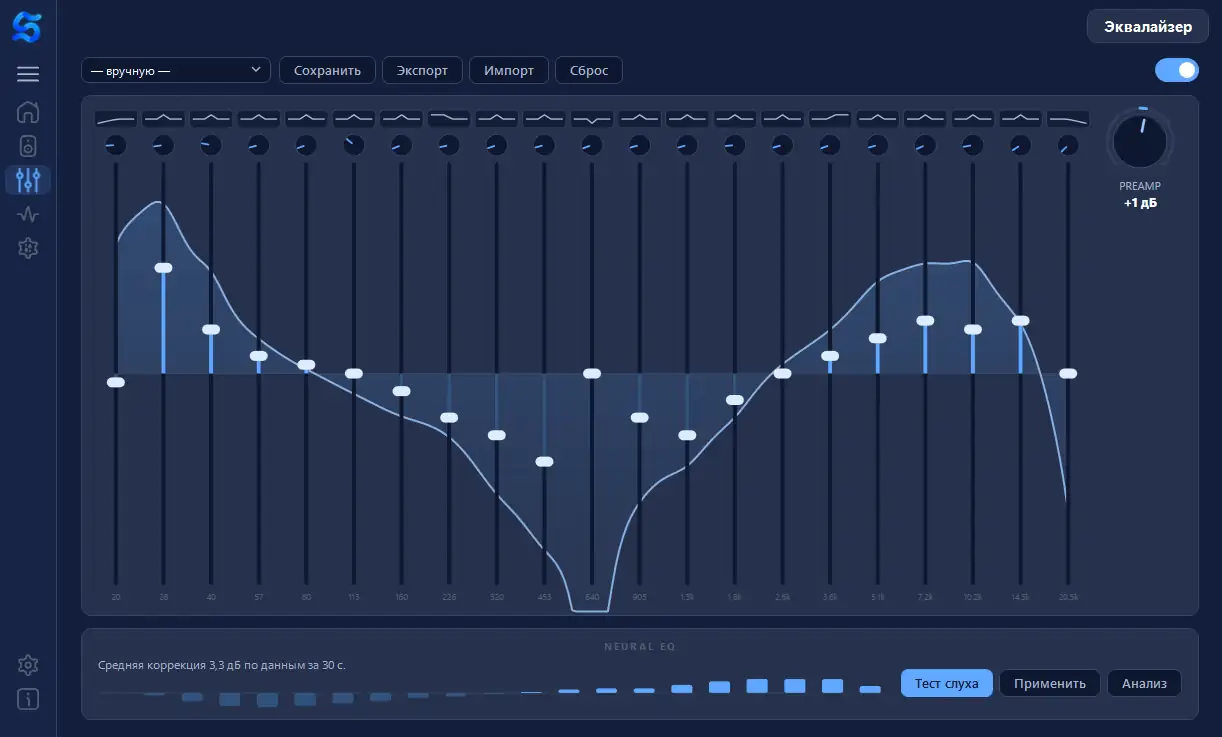Click the 320 Hz band gain slider handle
This screenshot has height=737, width=1222.
(497, 435)
